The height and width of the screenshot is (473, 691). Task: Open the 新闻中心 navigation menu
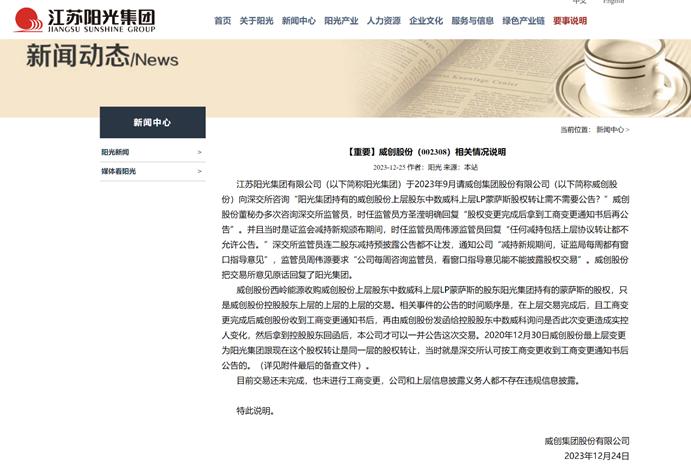click(x=299, y=21)
